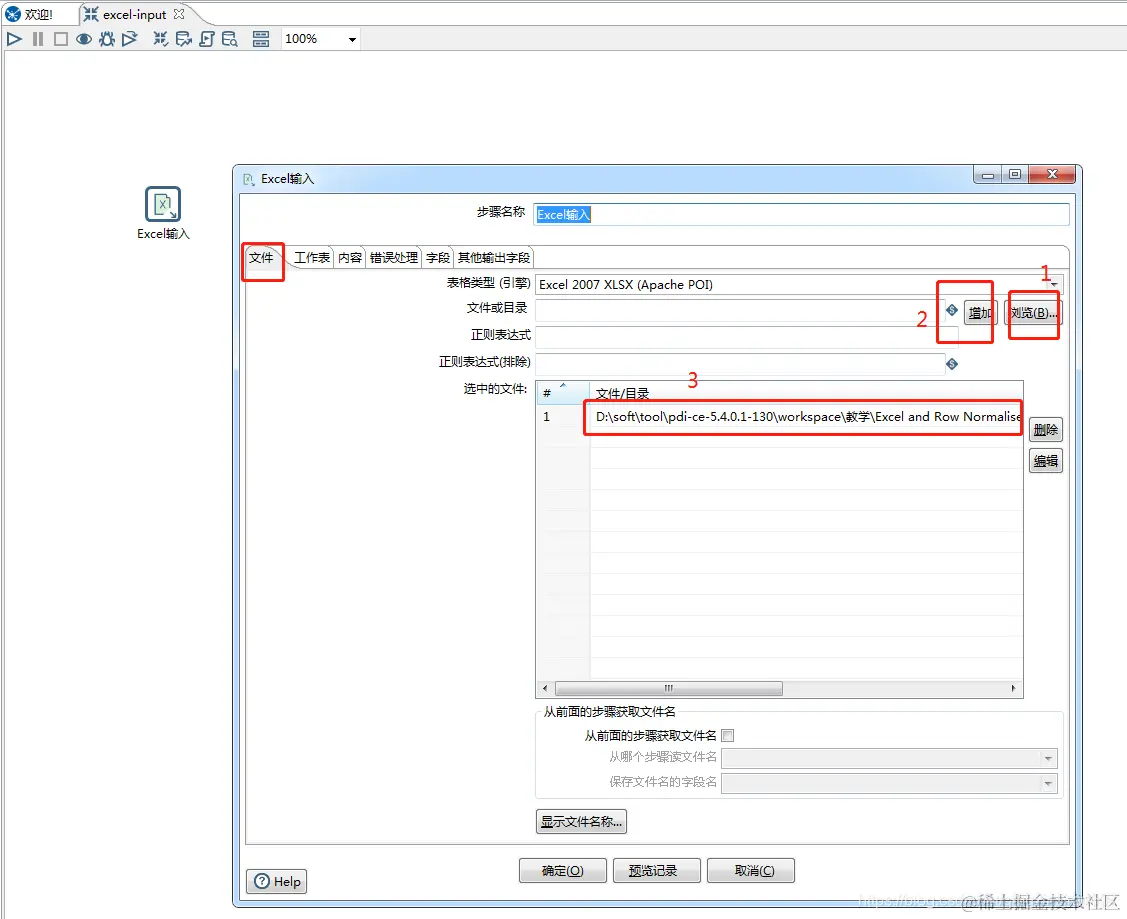Run the transformation with the play icon

(x=14, y=39)
